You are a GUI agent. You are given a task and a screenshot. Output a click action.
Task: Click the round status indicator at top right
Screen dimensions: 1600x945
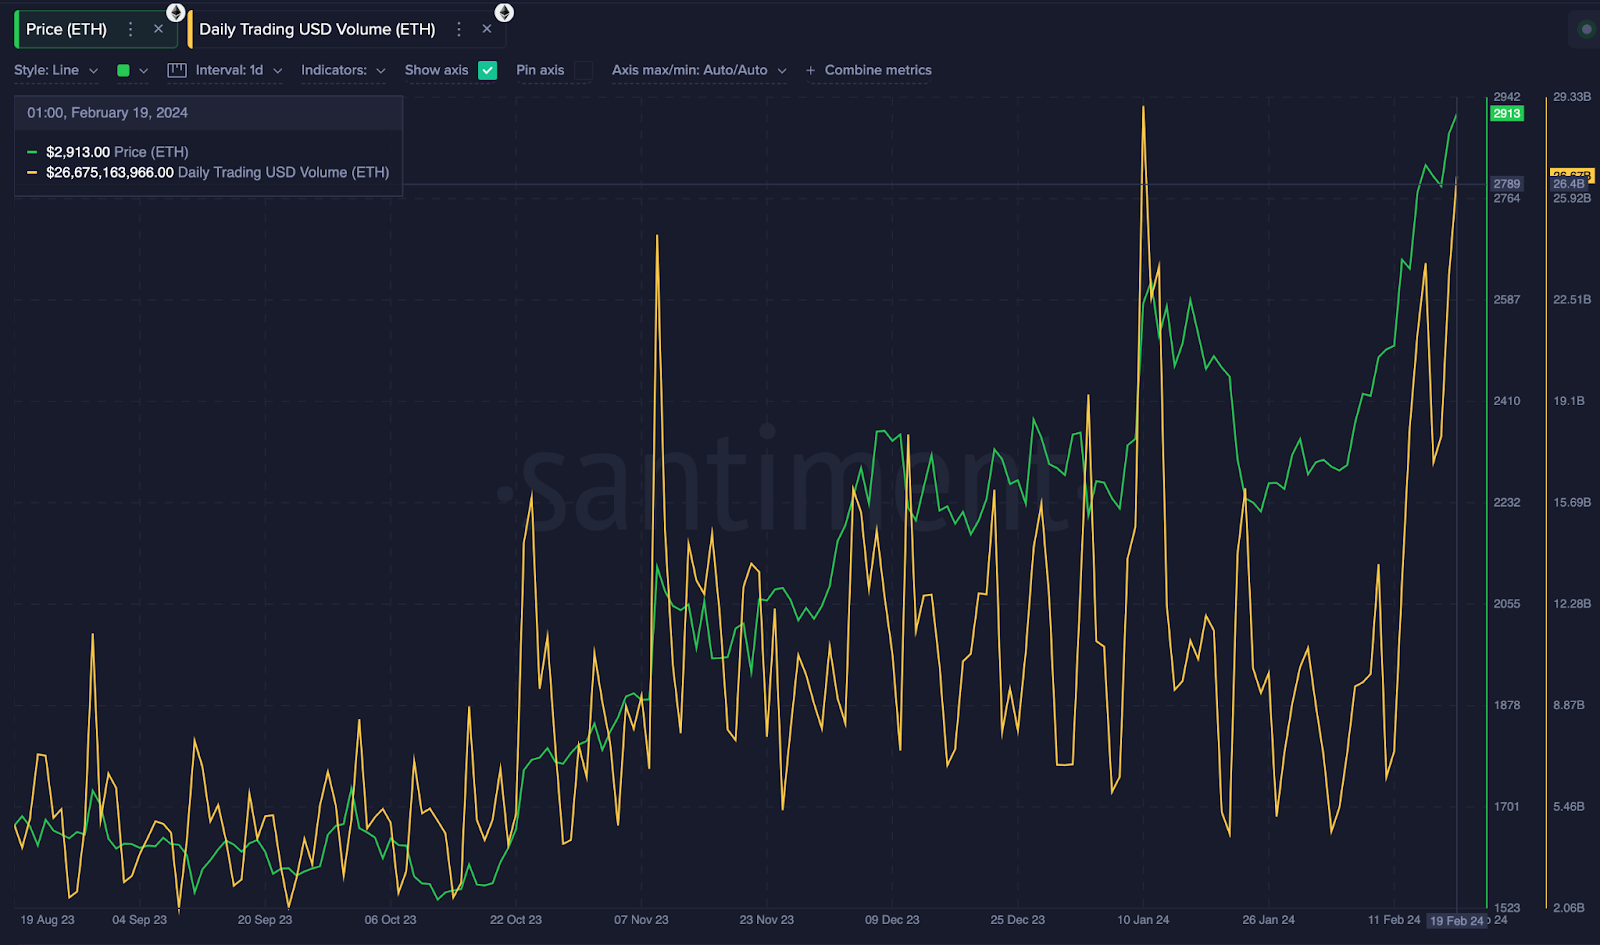(1585, 29)
